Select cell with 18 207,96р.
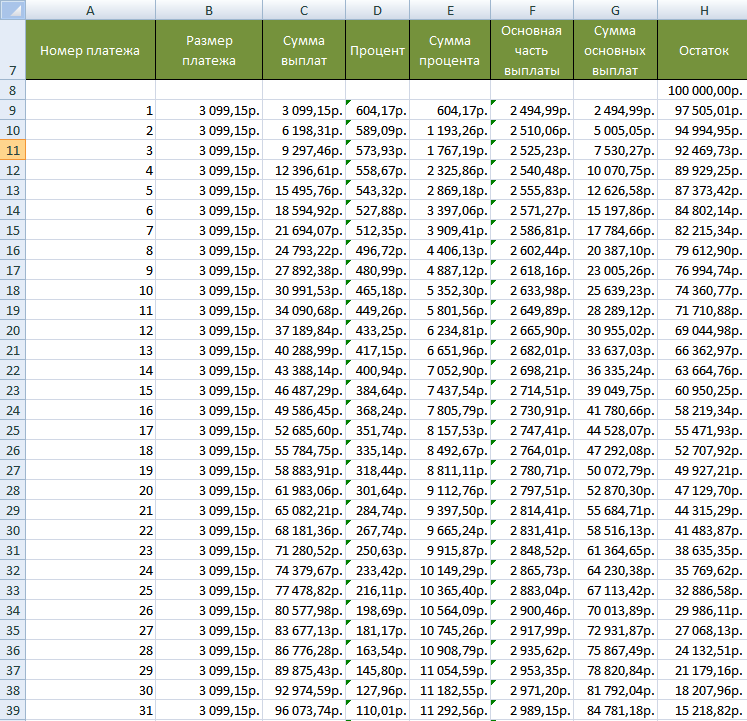The image size is (747, 721). click(x=703, y=691)
